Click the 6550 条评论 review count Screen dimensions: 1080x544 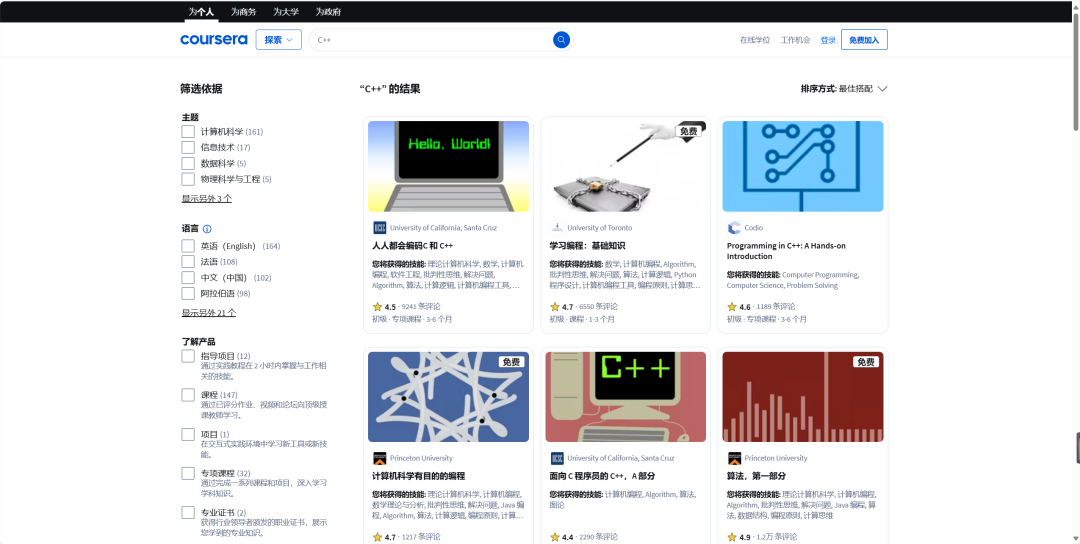599,306
